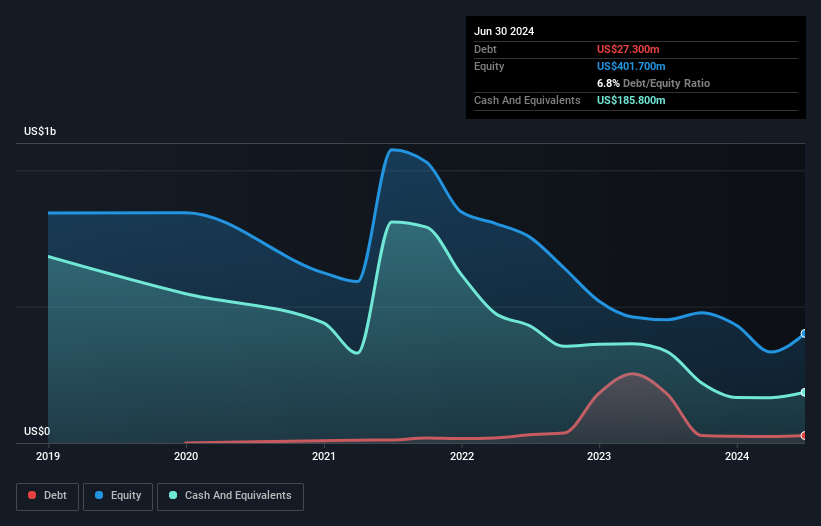Click the 2021 x-axis label
The image size is (821, 526).
[324, 456]
